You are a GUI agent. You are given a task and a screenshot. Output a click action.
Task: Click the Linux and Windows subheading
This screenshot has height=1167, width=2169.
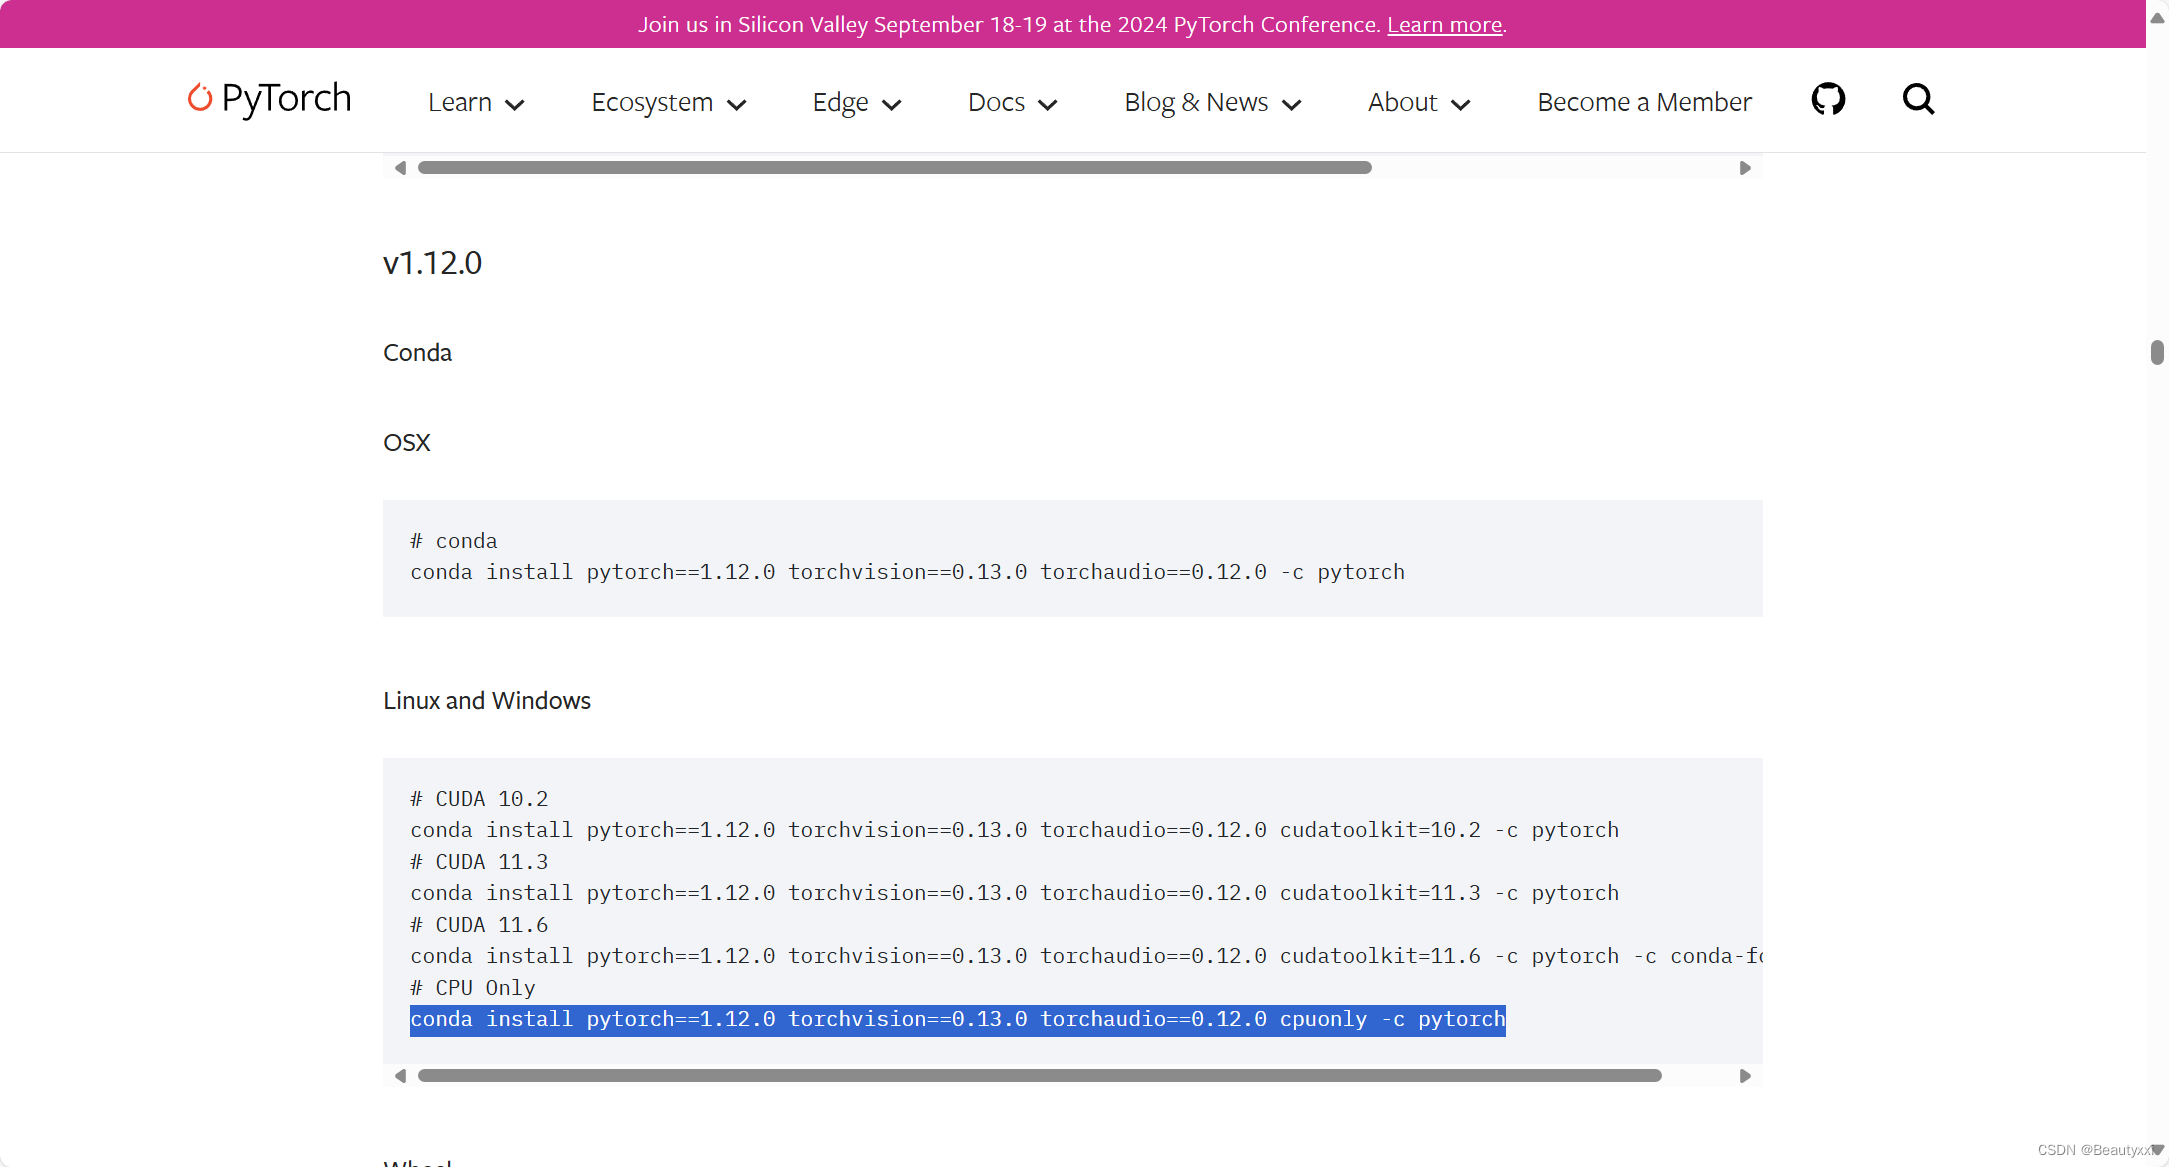(x=487, y=701)
